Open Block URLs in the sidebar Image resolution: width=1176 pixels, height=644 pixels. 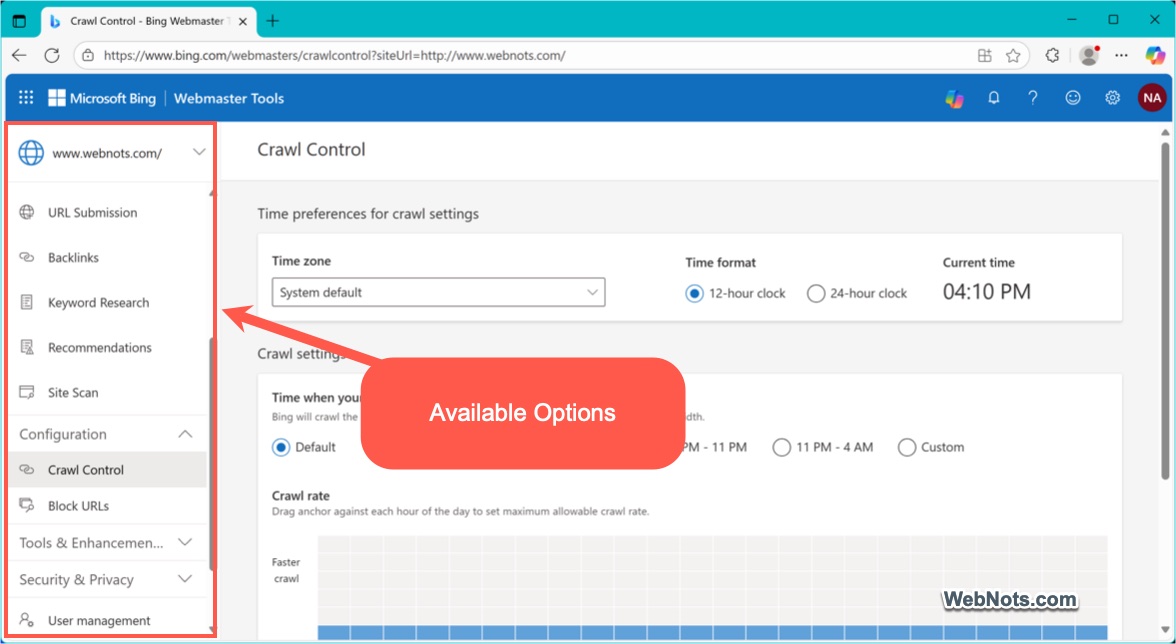pyautogui.click(x=78, y=505)
